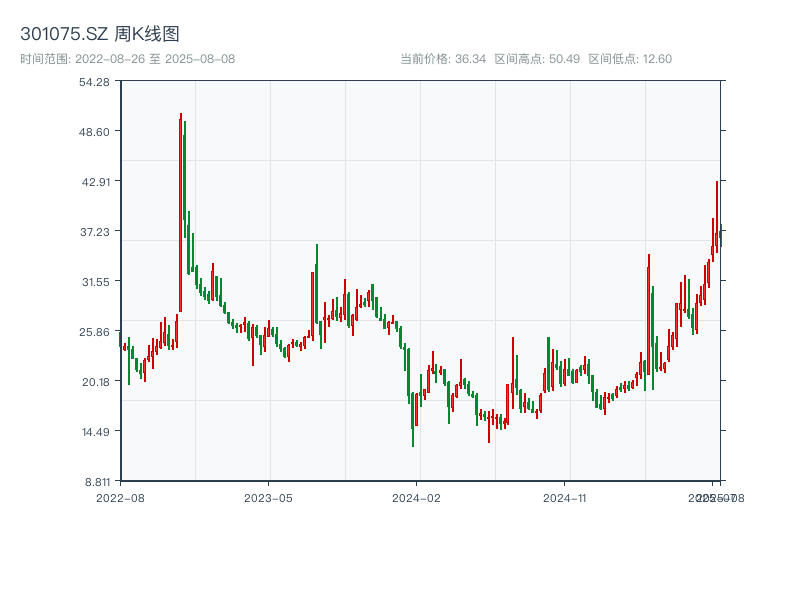Screen dimensions: 800x600
Task: Click y-axis label 48.60
Action: point(94,132)
